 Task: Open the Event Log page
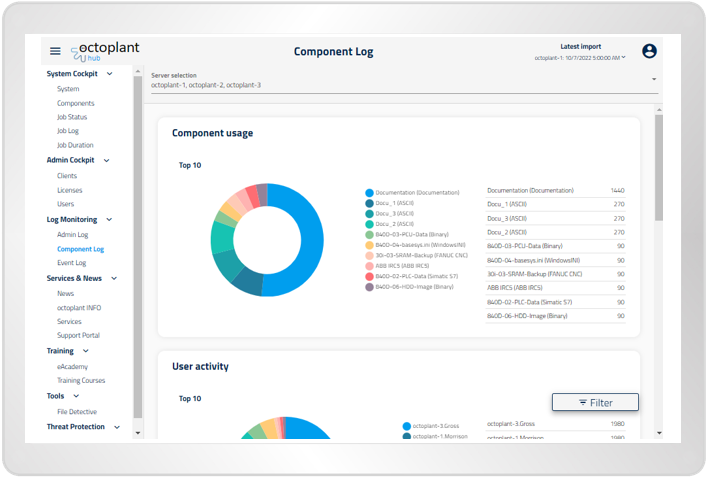click(x=71, y=263)
